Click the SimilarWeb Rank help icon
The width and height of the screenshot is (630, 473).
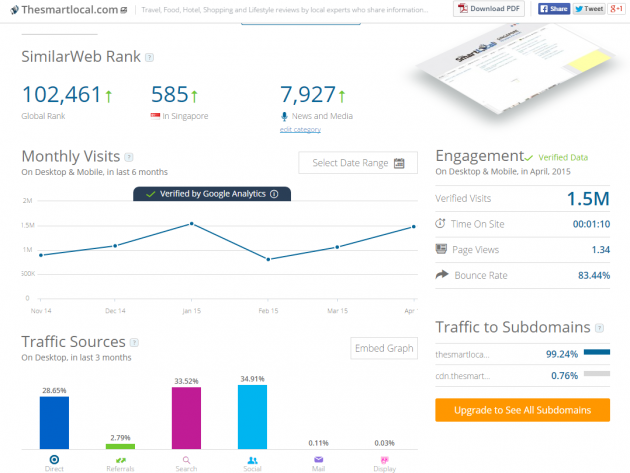pyautogui.click(x=149, y=57)
